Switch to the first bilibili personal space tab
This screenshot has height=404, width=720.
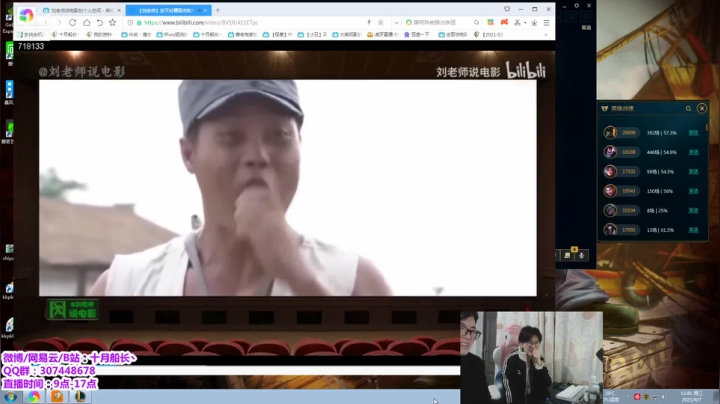pyautogui.click(x=79, y=10)
